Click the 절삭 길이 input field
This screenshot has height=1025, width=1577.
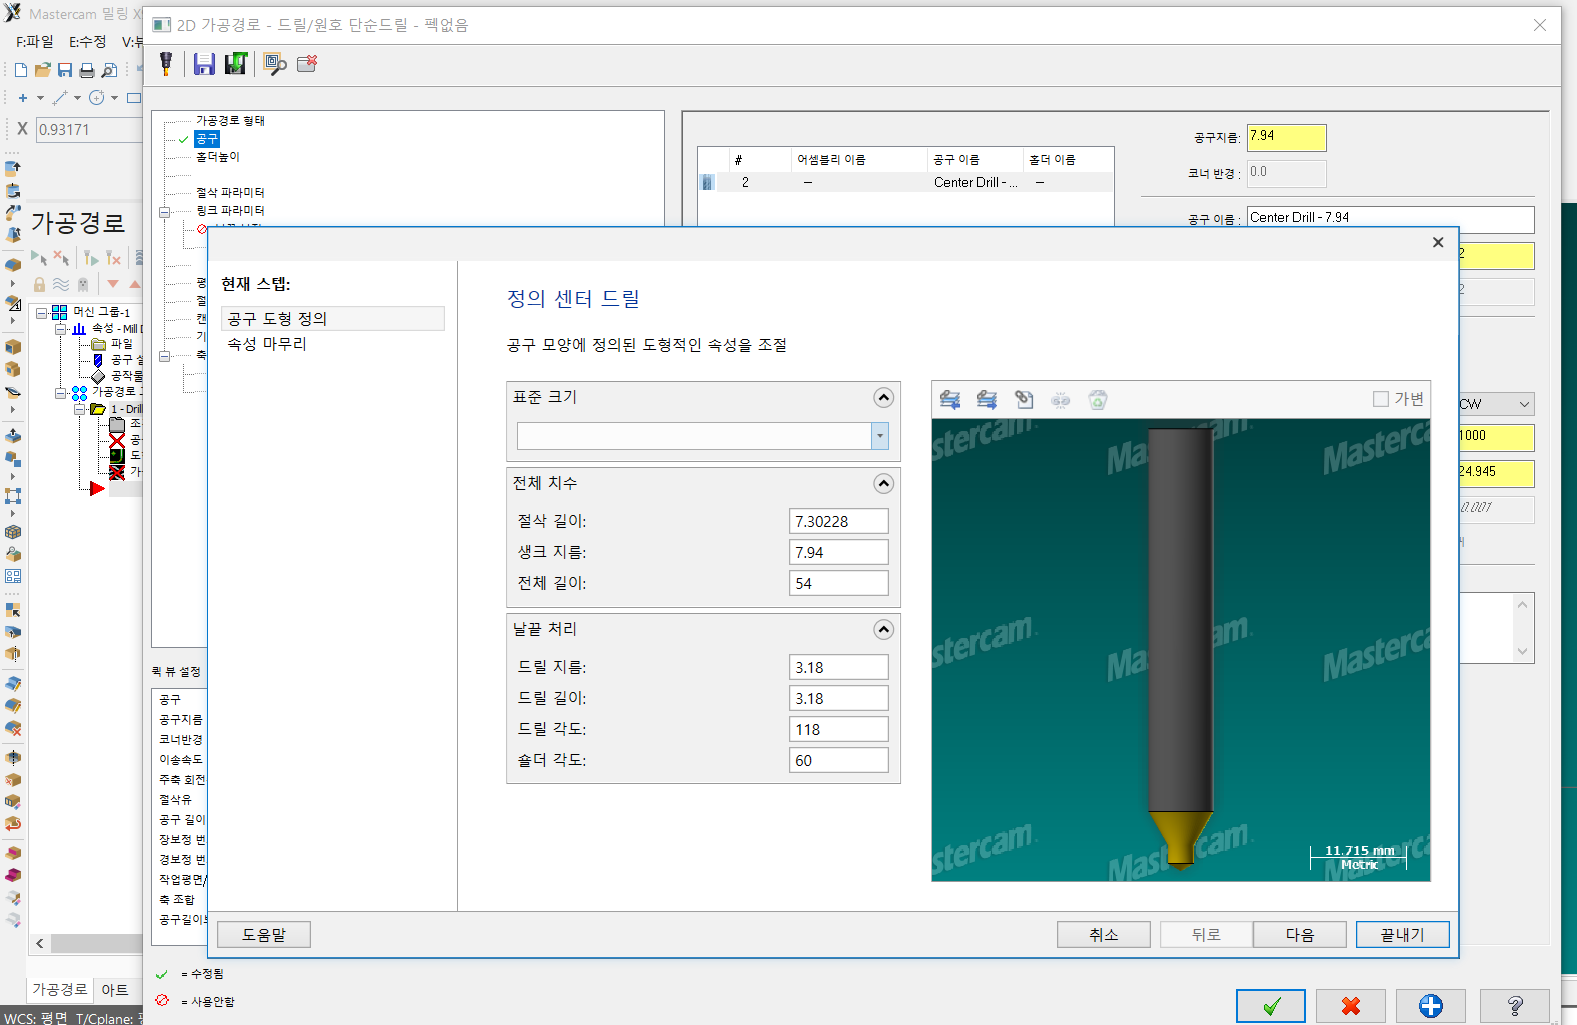click(839, 521)
